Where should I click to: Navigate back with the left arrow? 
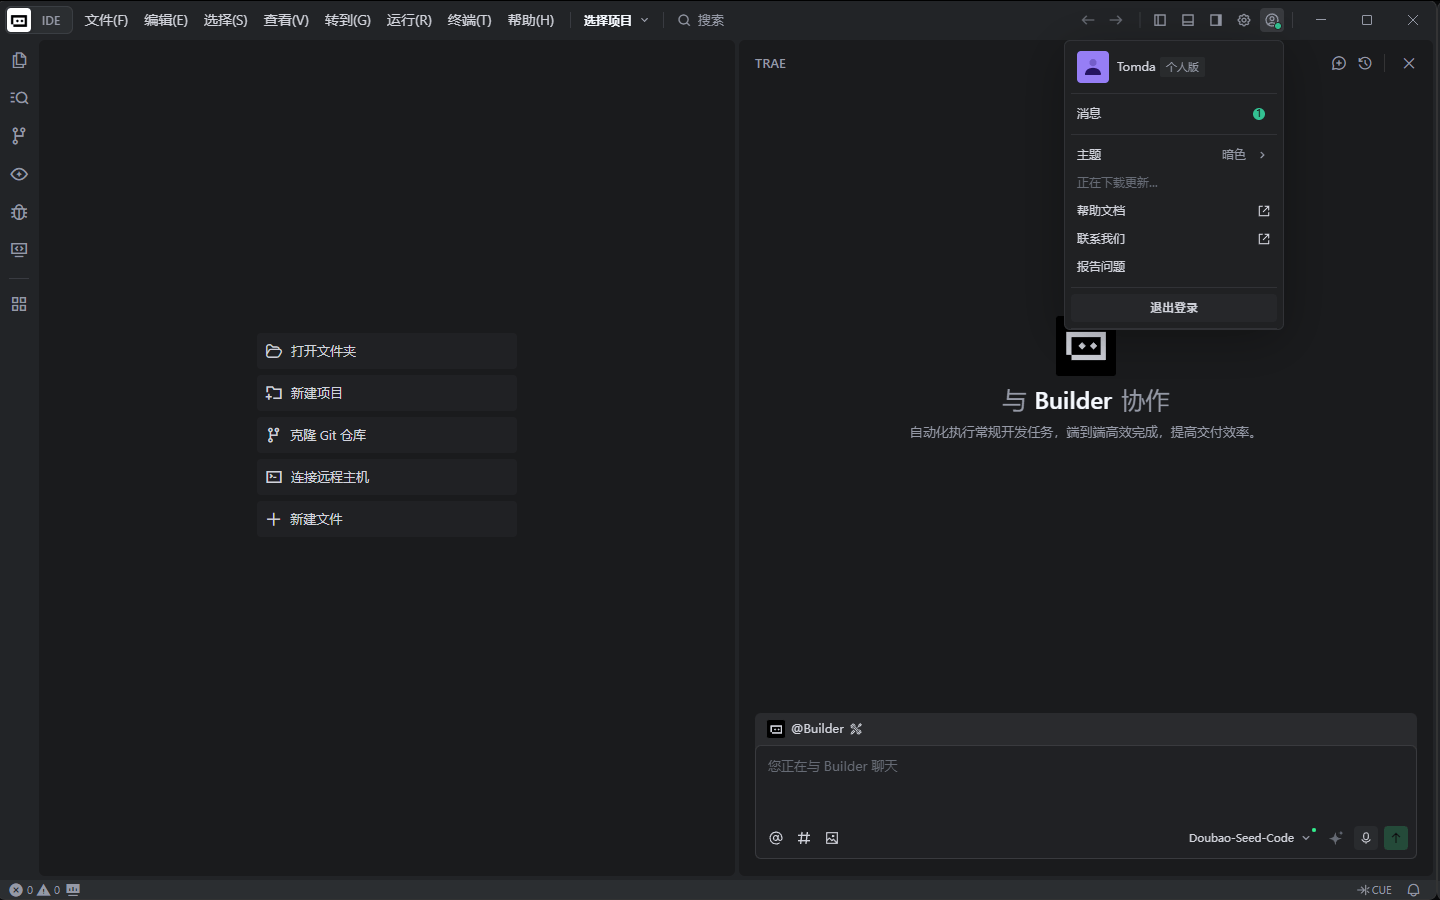point(1088,20)
